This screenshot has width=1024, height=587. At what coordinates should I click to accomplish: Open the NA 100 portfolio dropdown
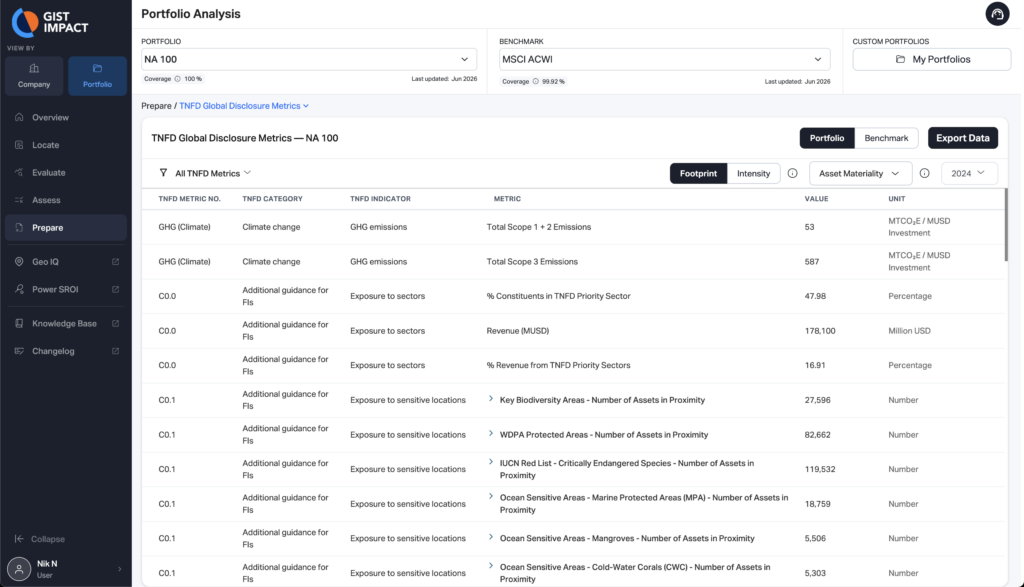[x=309, y=59]
